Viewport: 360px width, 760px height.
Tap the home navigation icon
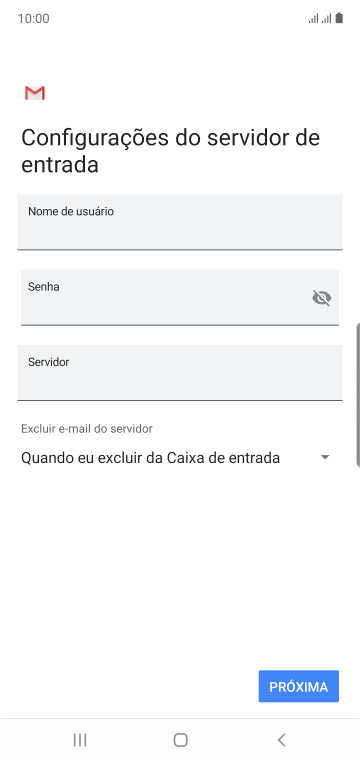click(x=180, y=740)
